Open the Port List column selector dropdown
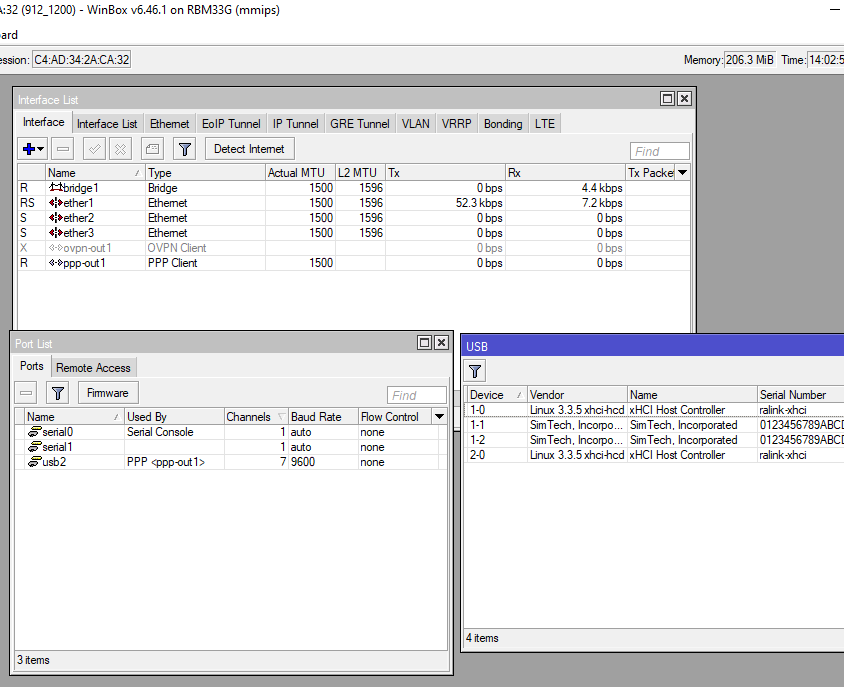This screenshot has height=687, width=844. point(439,417)
